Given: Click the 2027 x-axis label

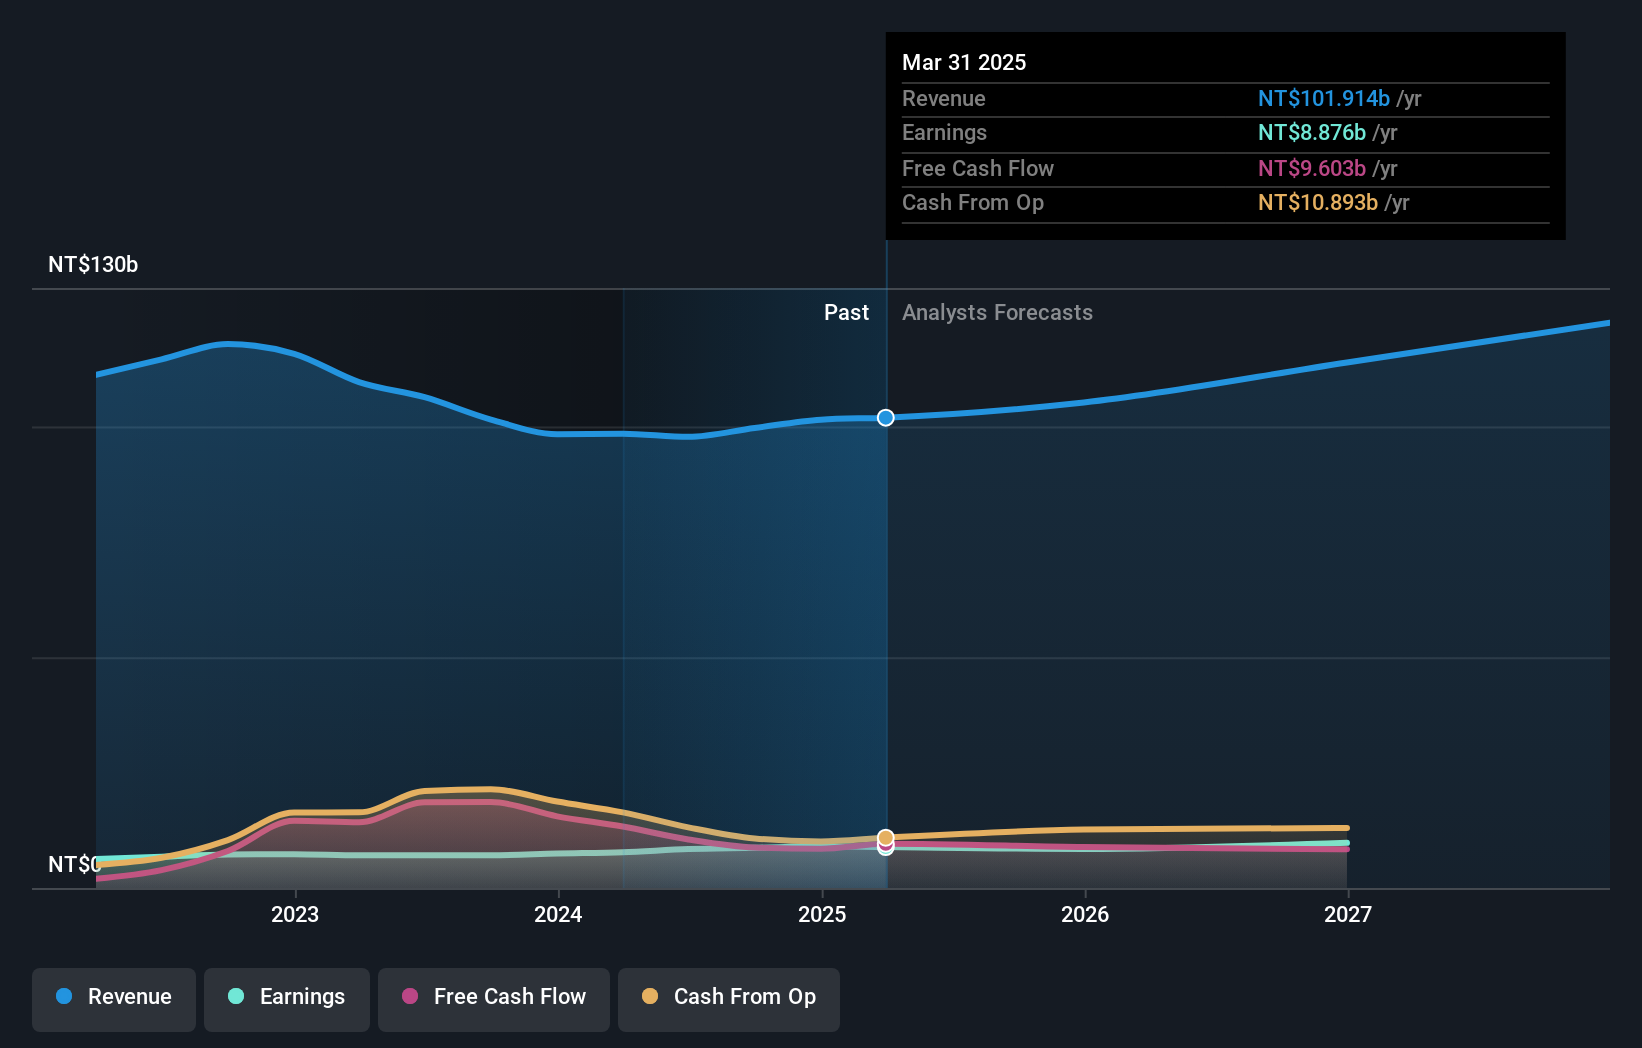Looking at the screenshot, I should (1348, 914).
